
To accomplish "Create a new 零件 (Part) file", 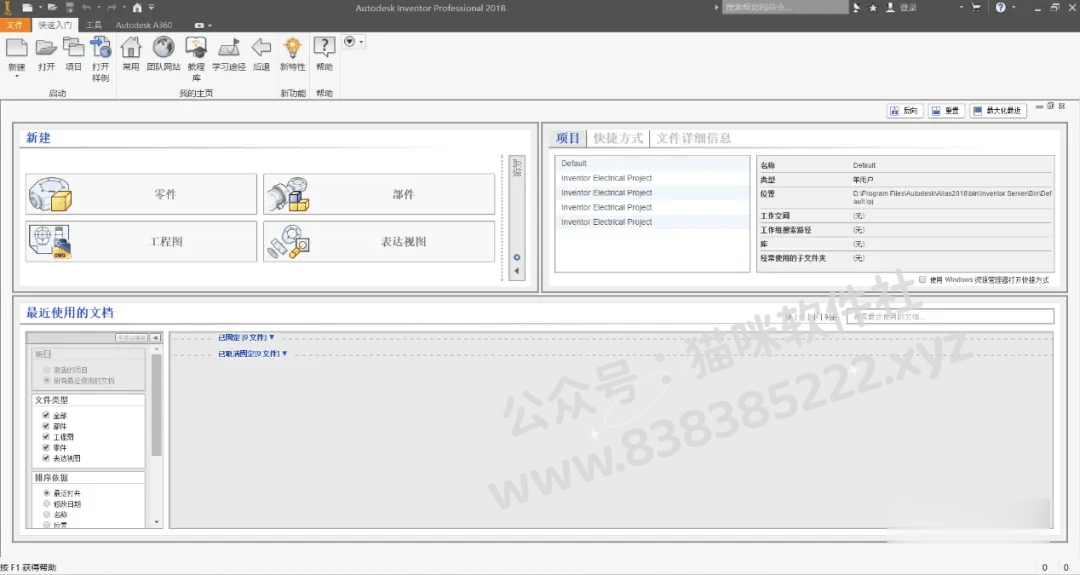I will click(141, 194).
